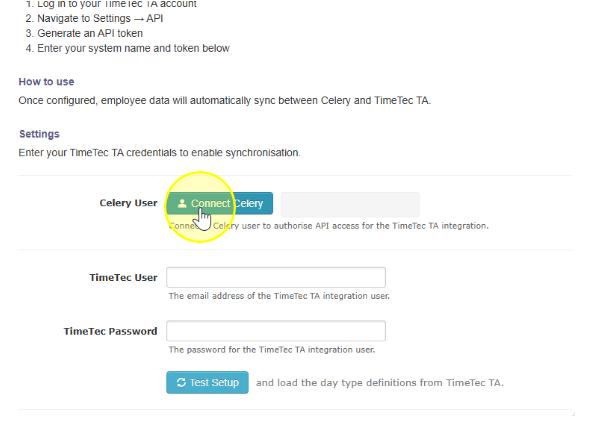Click the person icon in Connect Celery
This screenshot has width=614, height=432.
tap(182, 203)
